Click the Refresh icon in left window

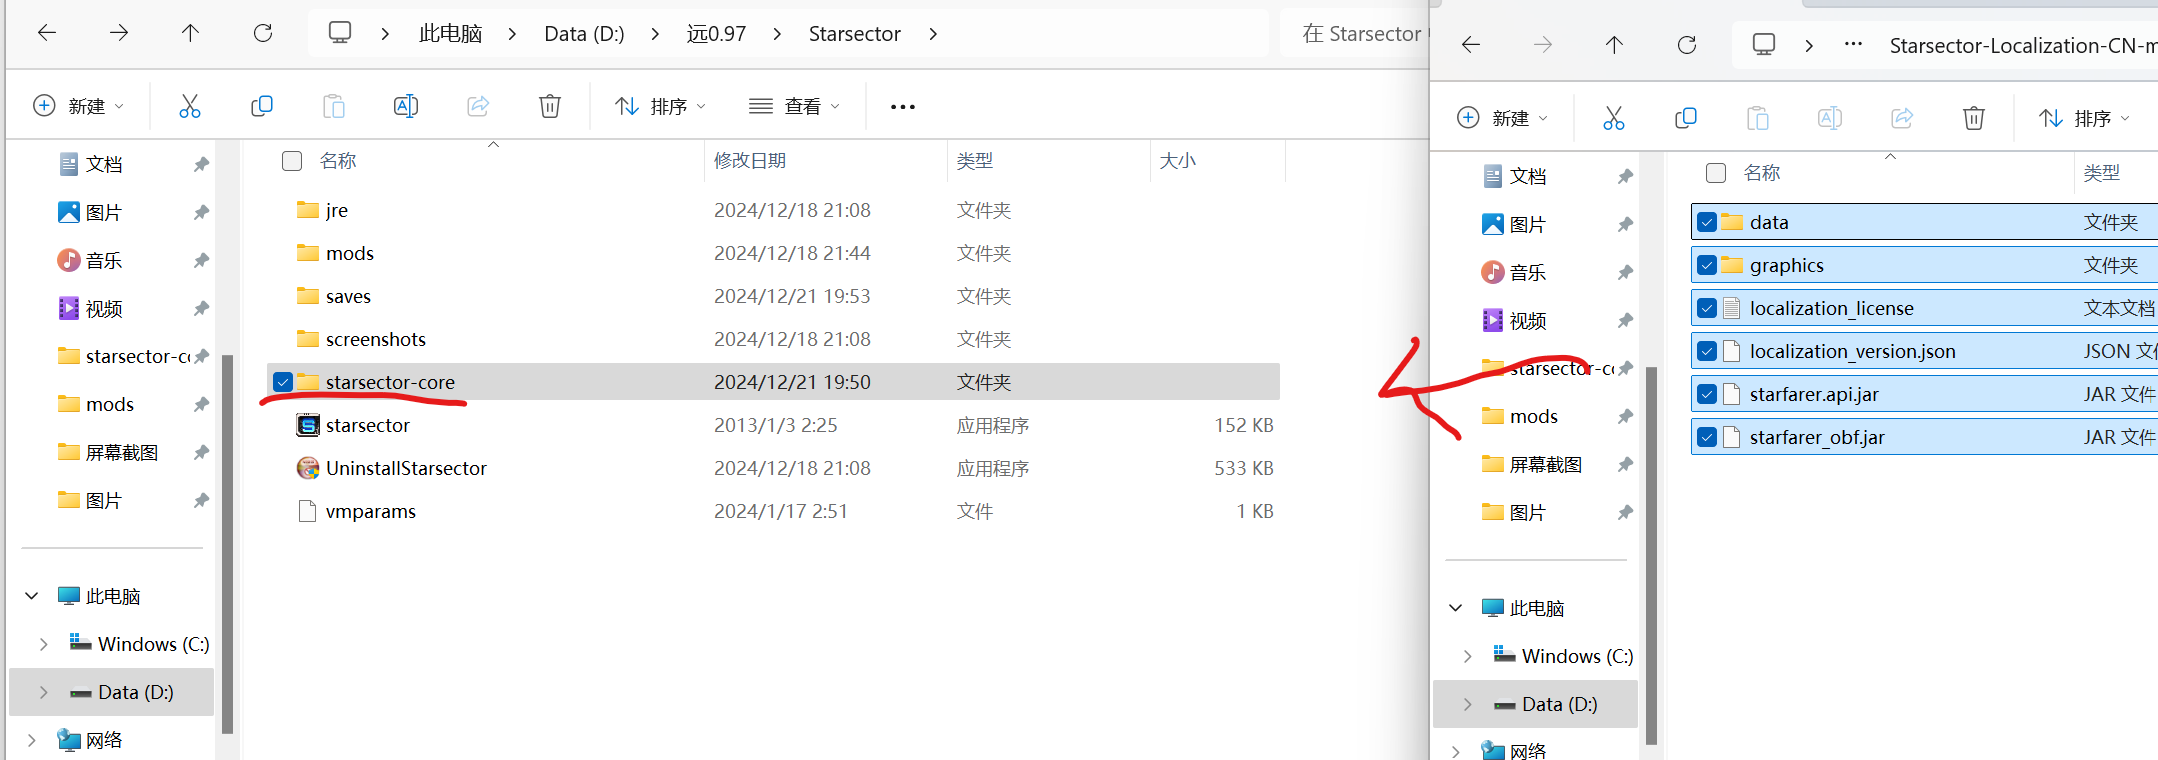coord(263,34)
